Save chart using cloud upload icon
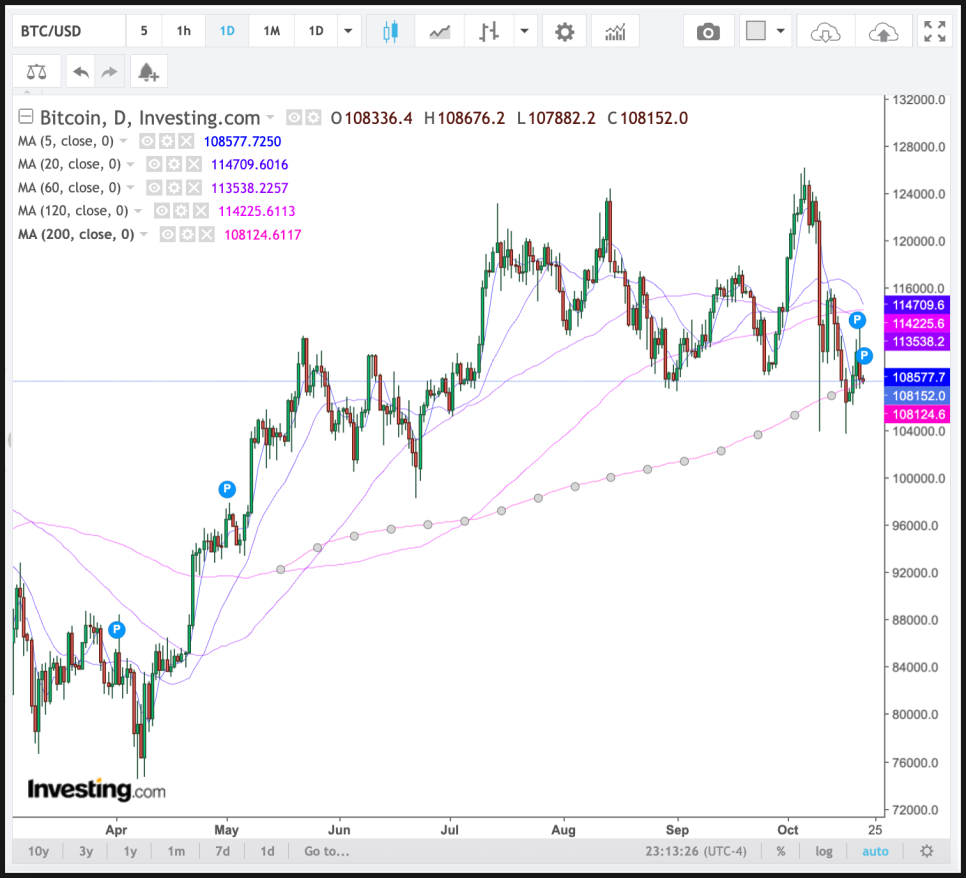 (x=883, y=31)
